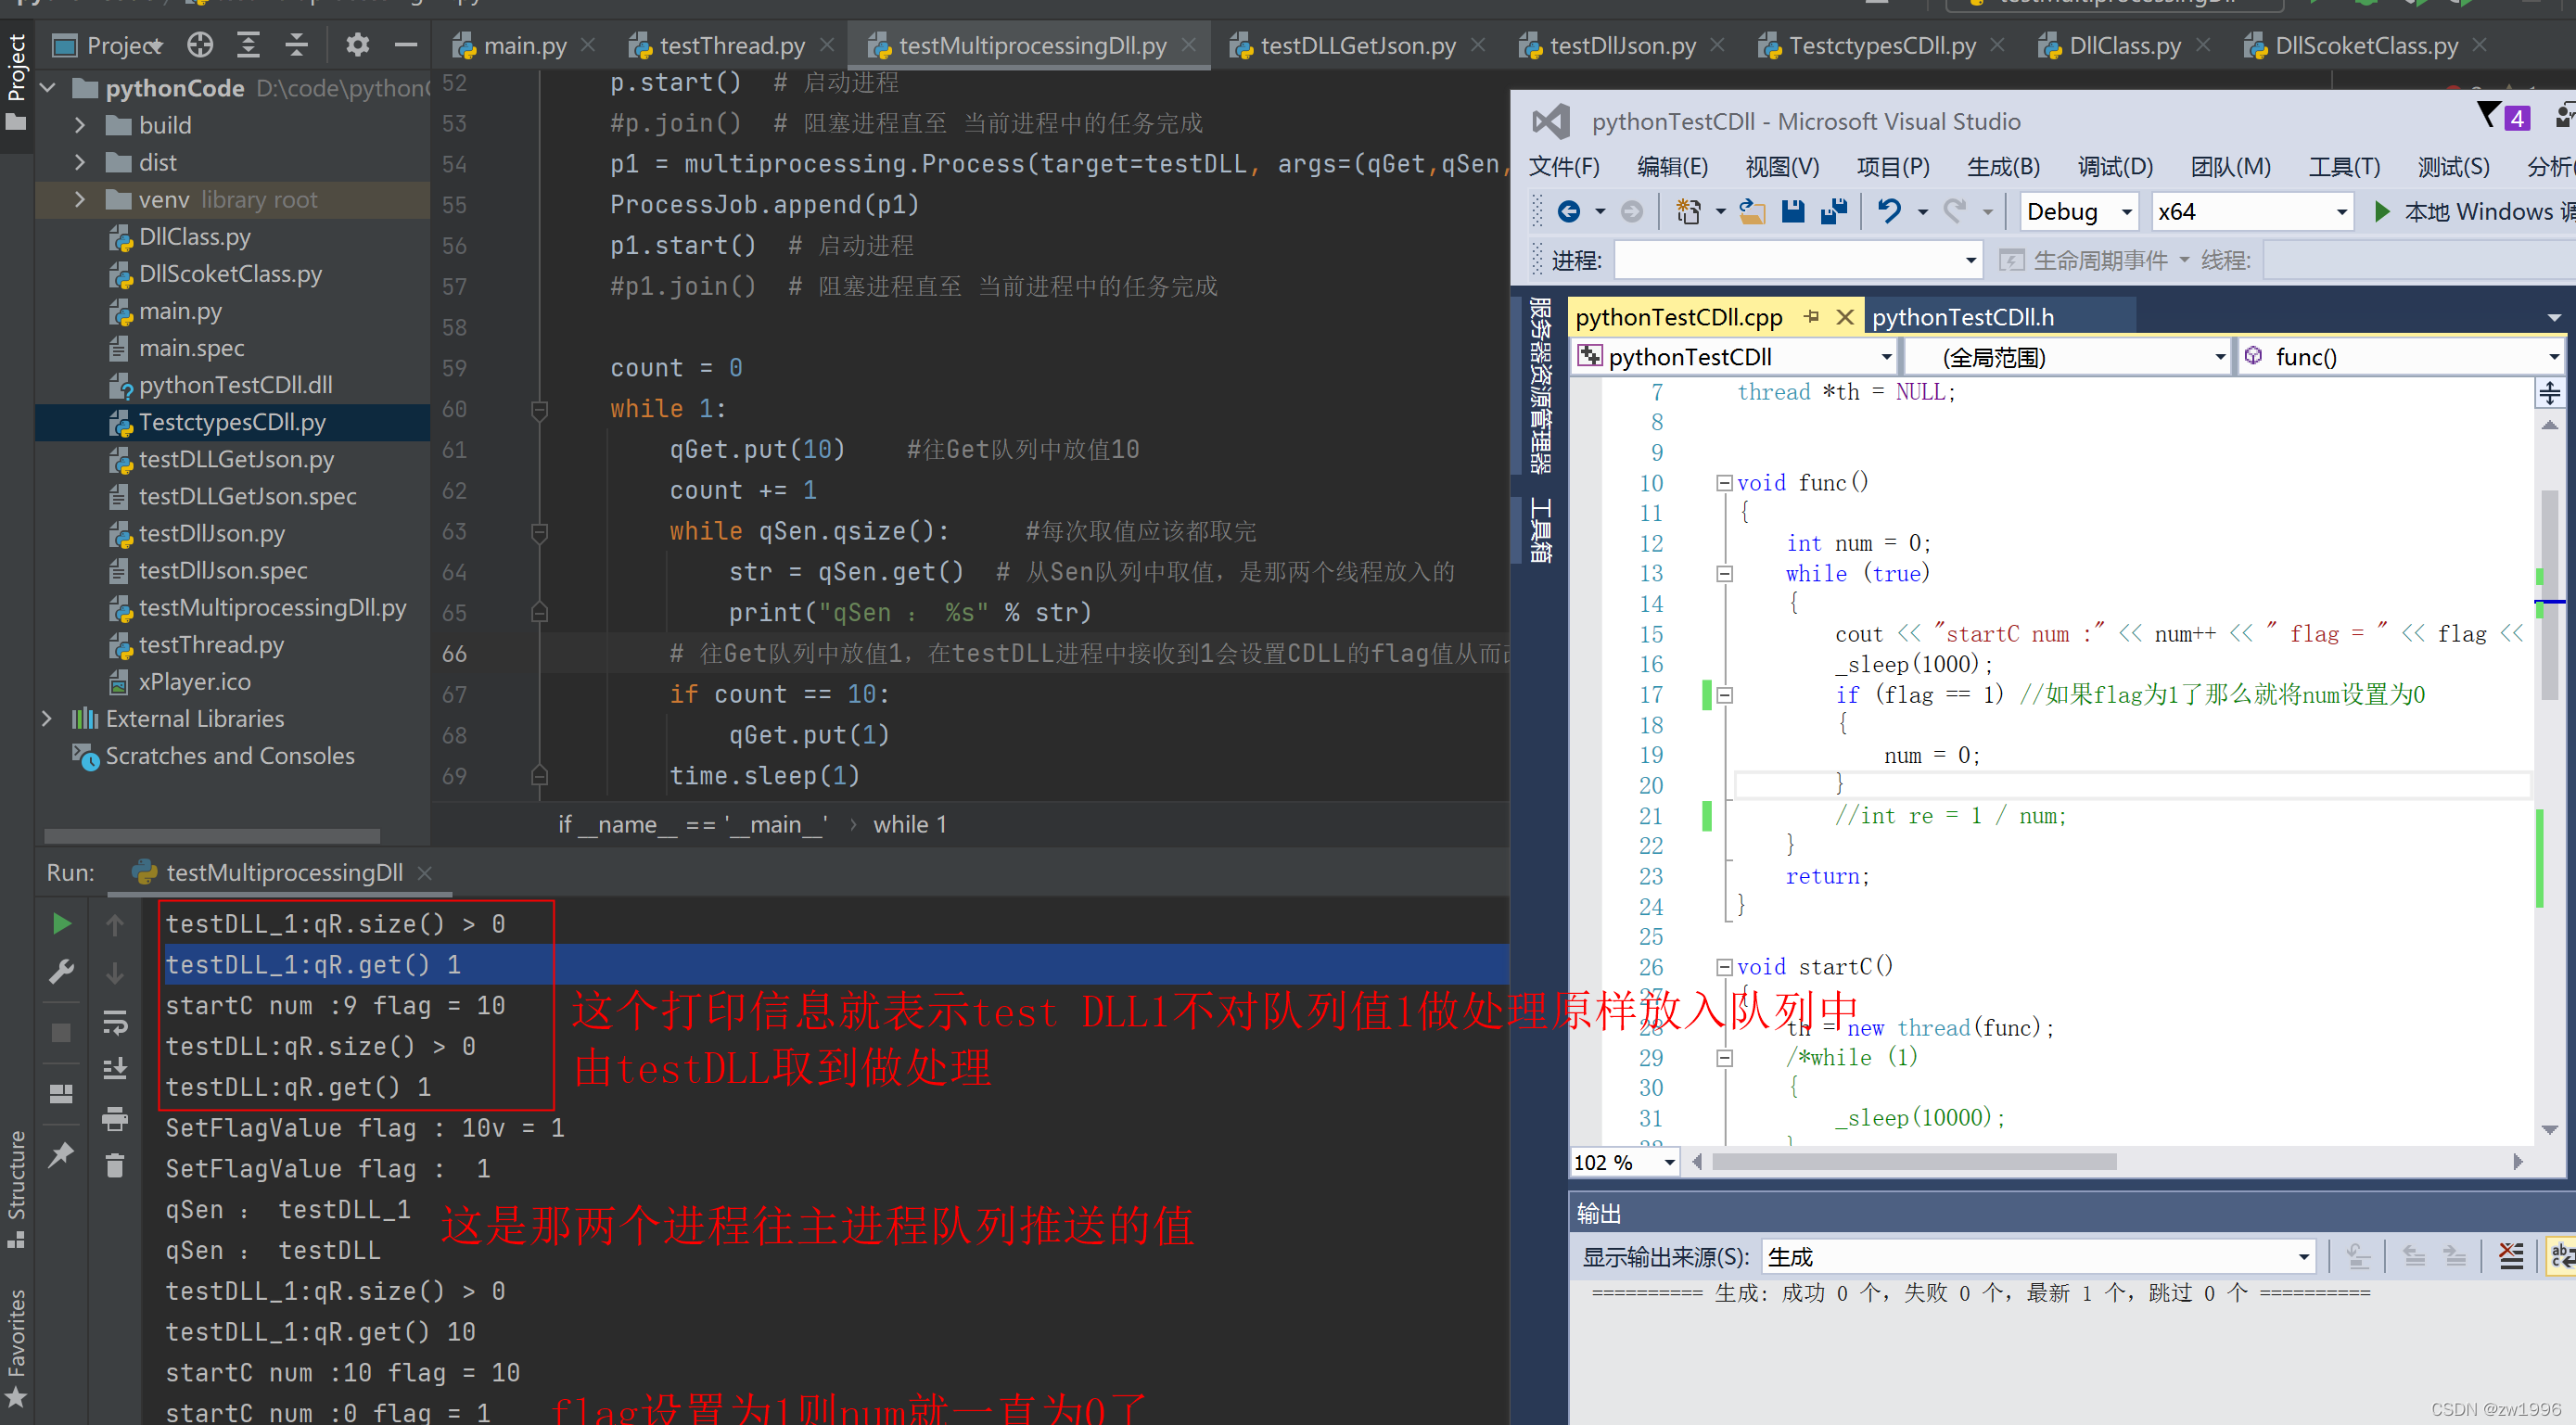
Task: Rerun the testMultiprocessingDll configuration
Action: tap(60, 923)
